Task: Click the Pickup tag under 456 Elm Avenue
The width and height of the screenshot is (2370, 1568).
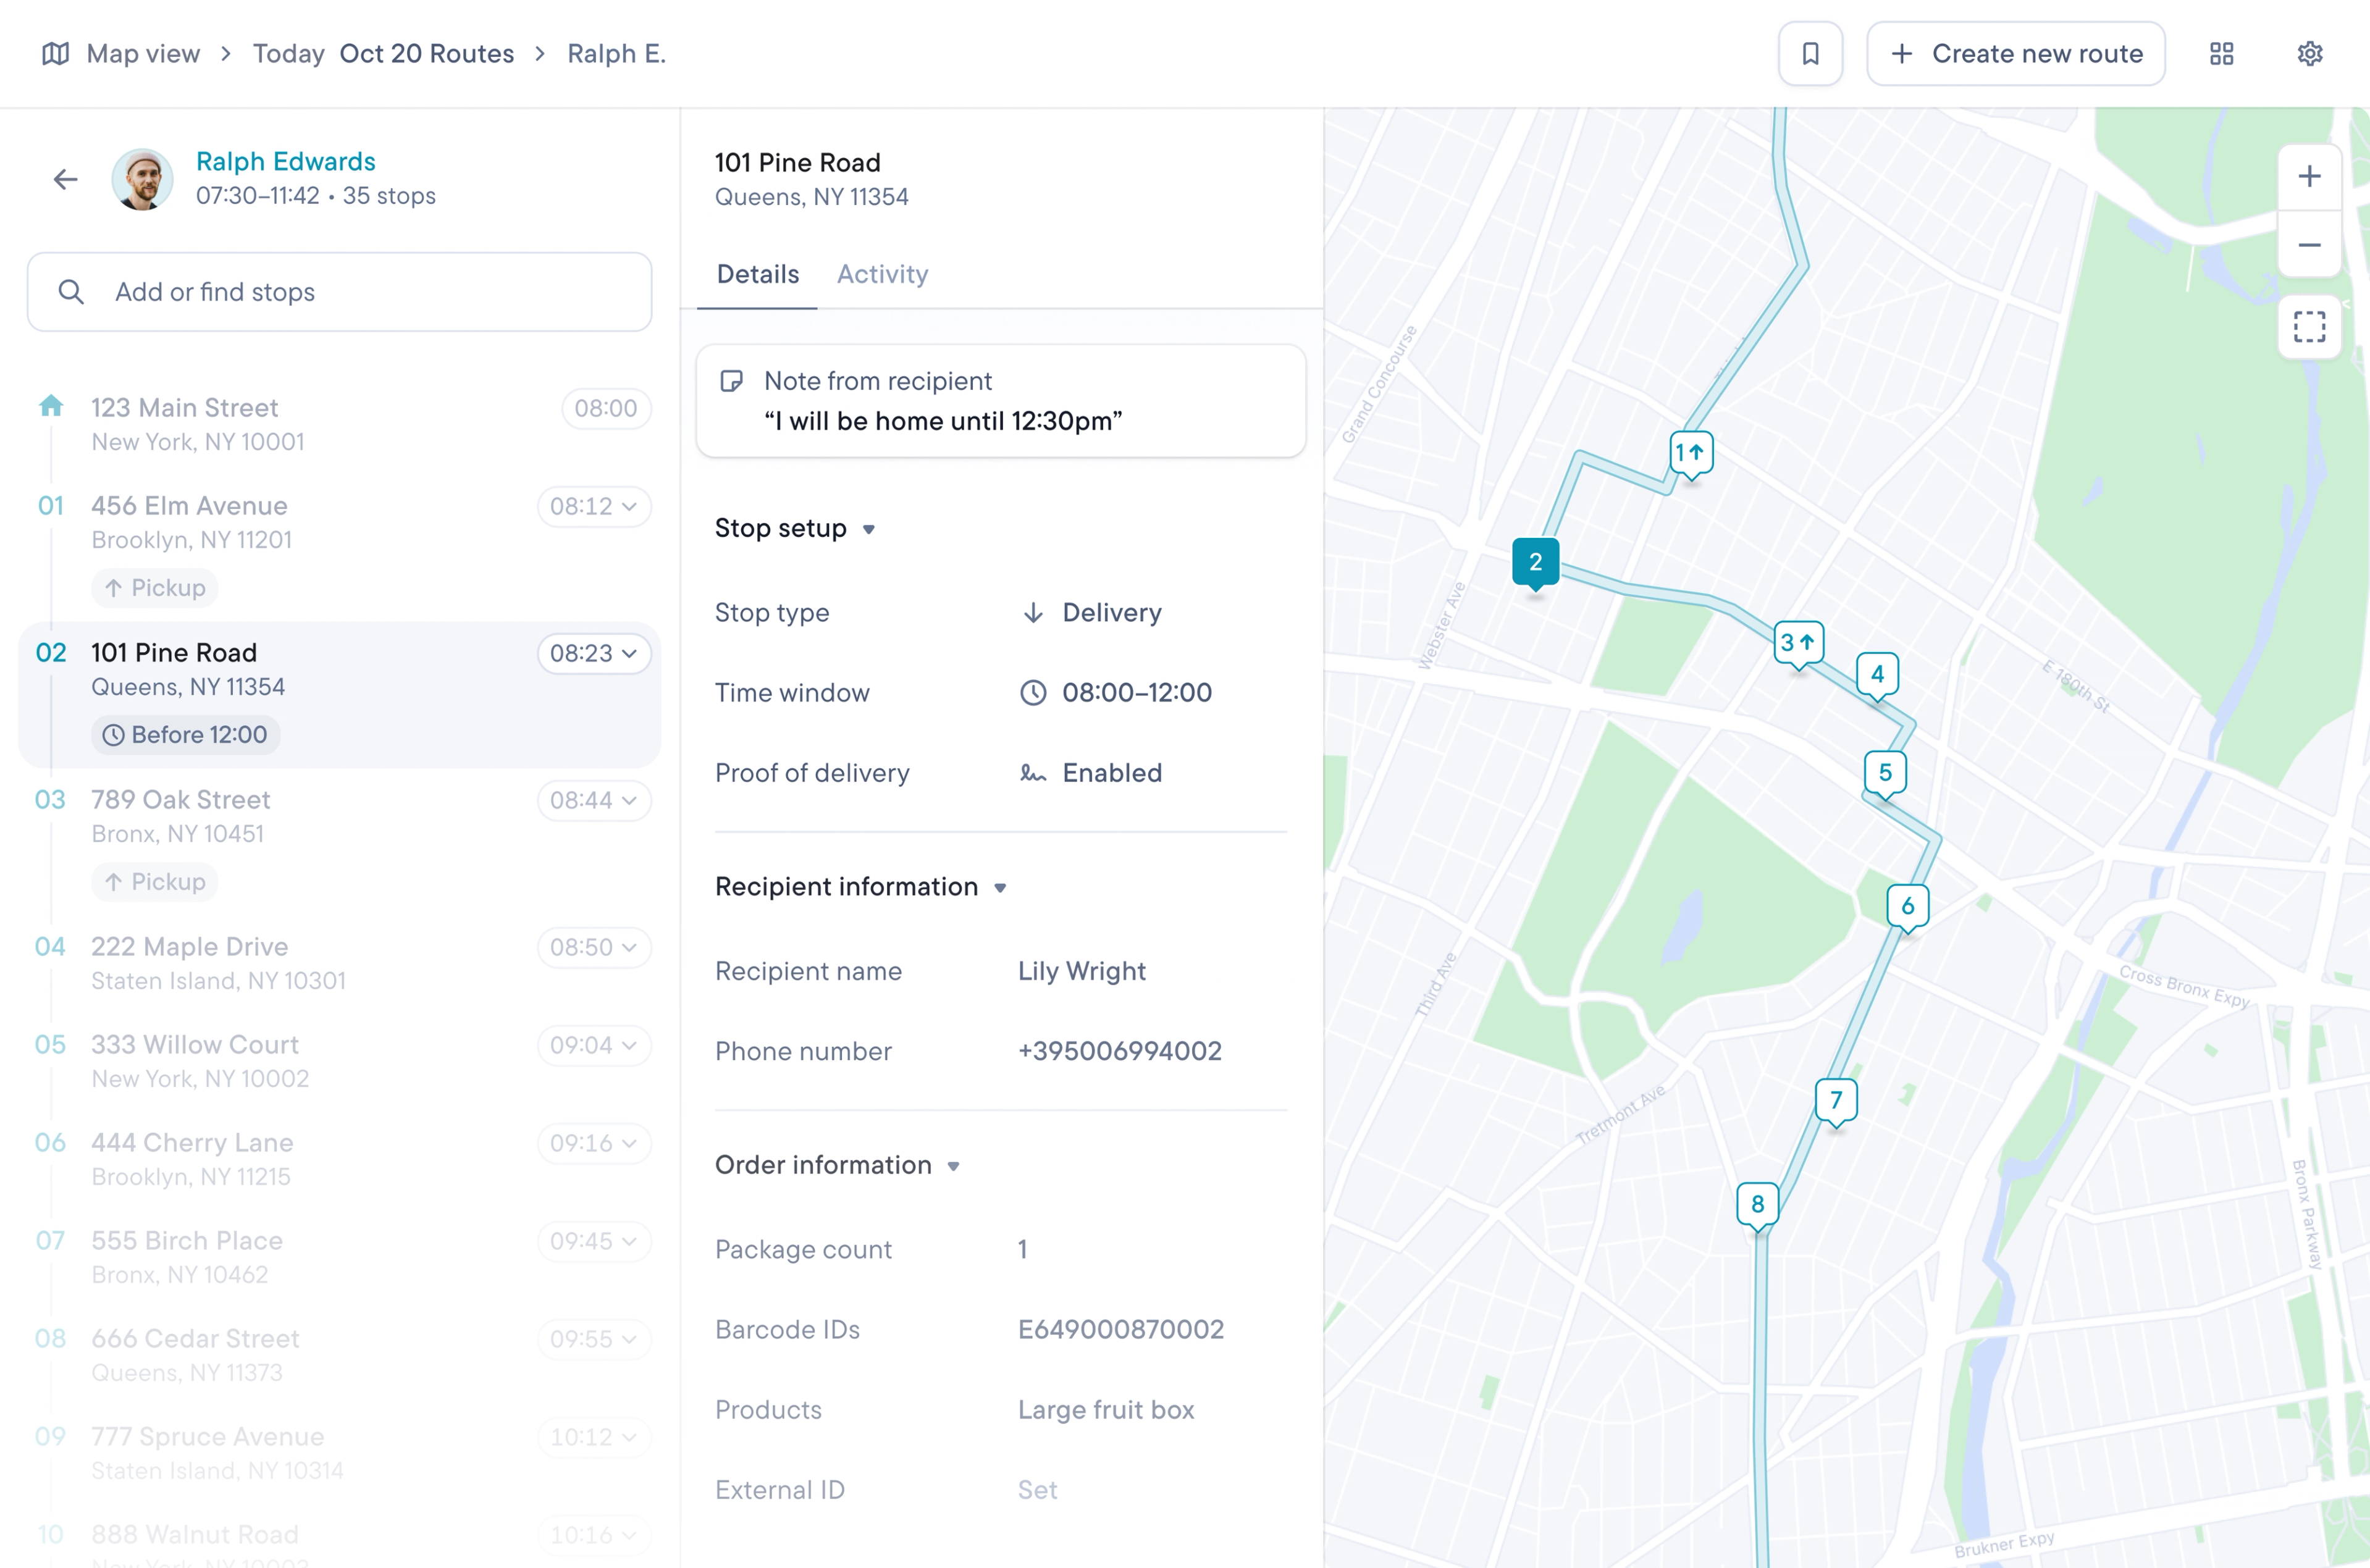Action: [155, 588]
